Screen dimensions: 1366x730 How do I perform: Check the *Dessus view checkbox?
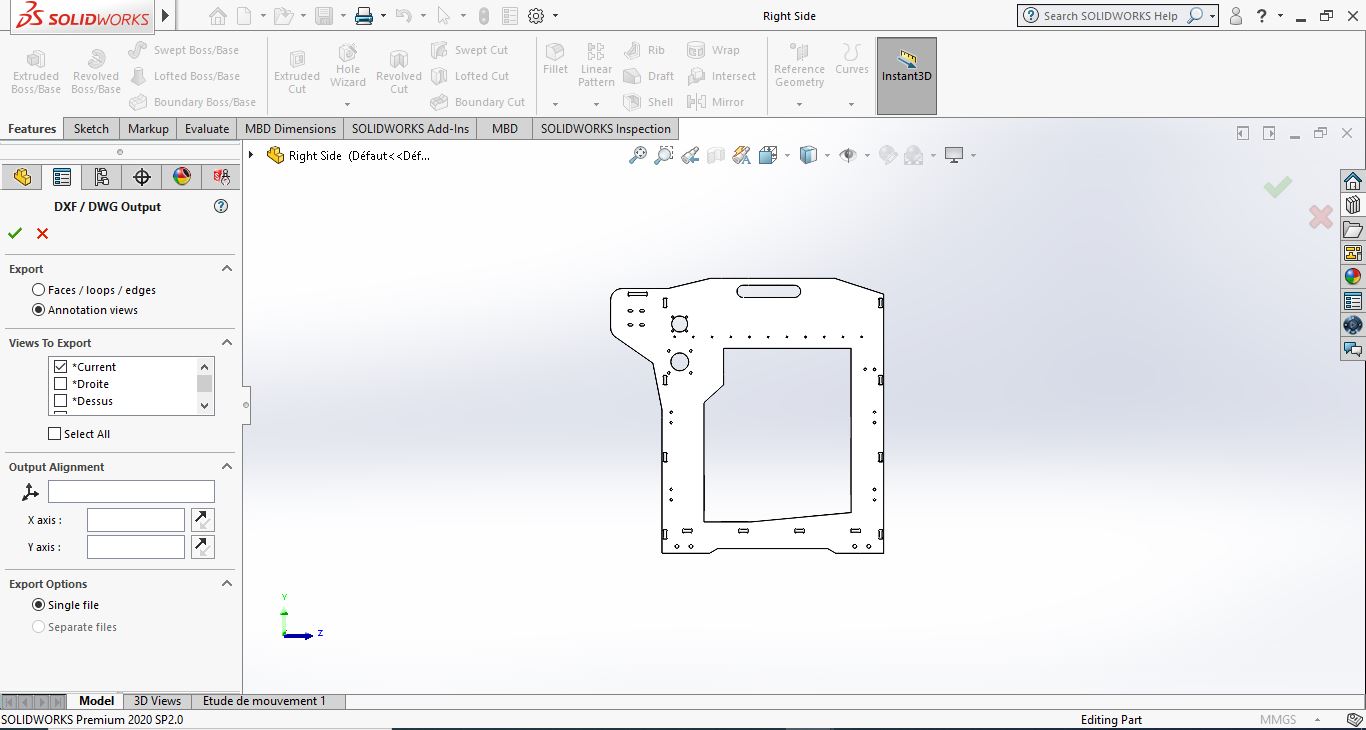coord(61,401)
